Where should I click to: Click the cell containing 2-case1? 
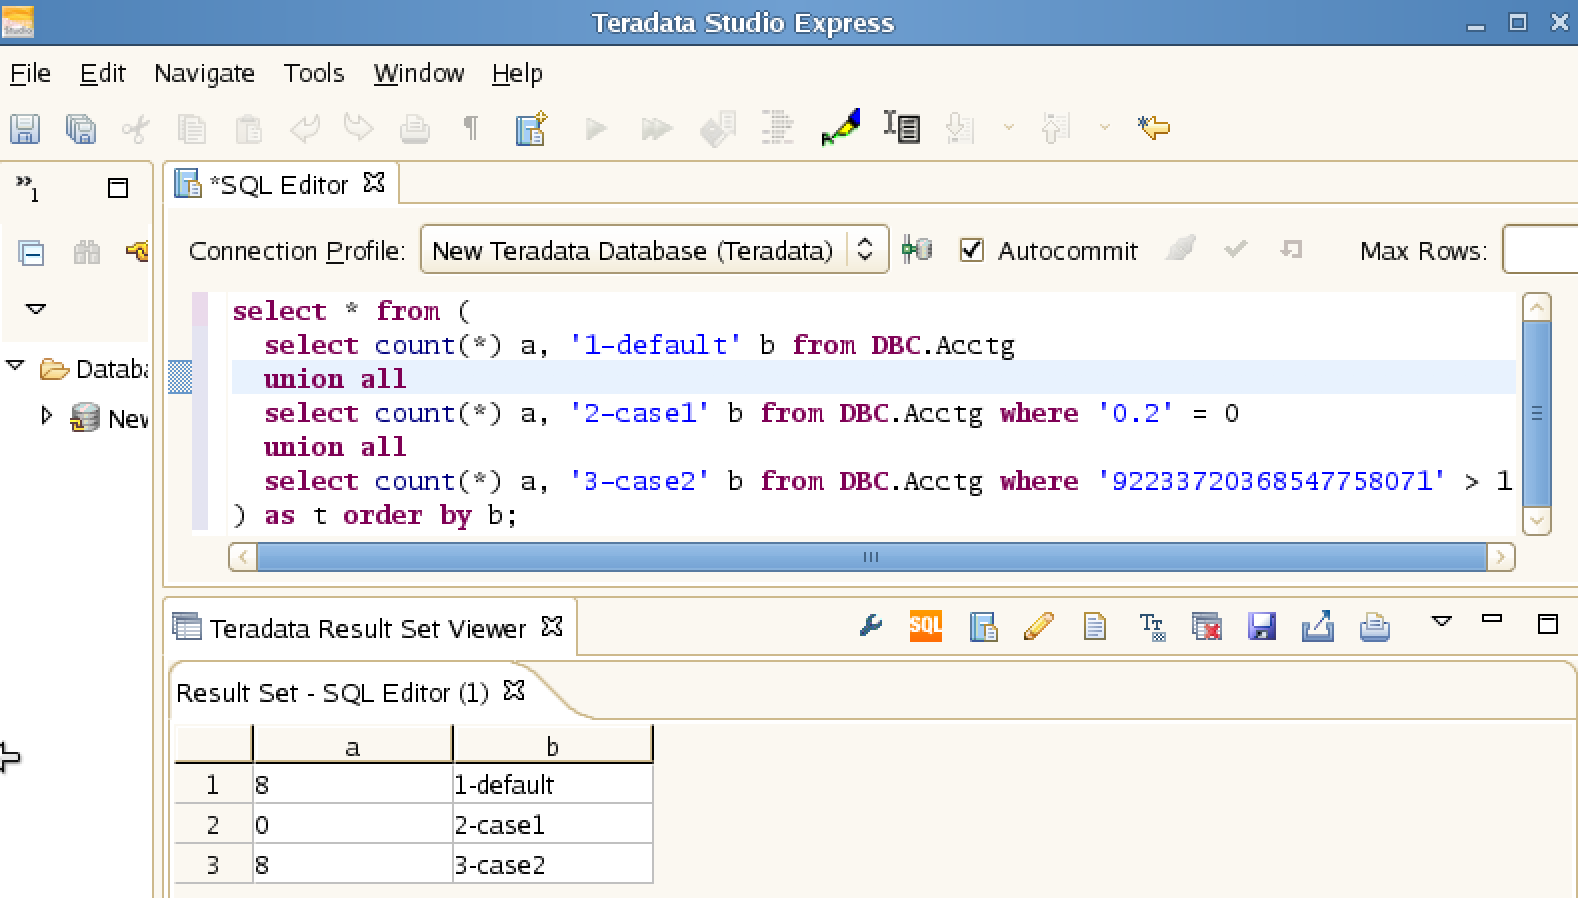click(x=552, y=825)
